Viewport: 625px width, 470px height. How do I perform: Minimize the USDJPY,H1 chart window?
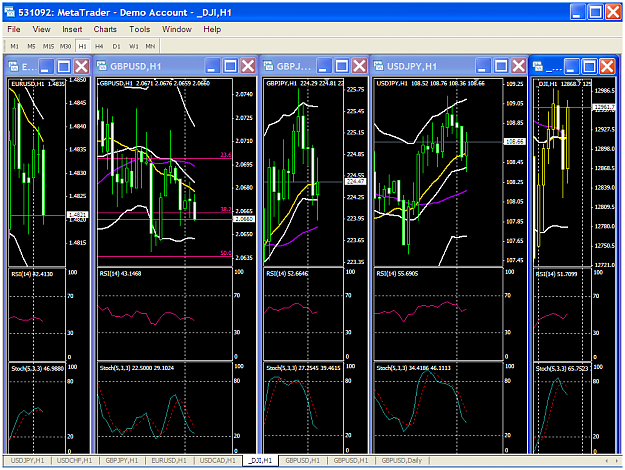[483, 66]
